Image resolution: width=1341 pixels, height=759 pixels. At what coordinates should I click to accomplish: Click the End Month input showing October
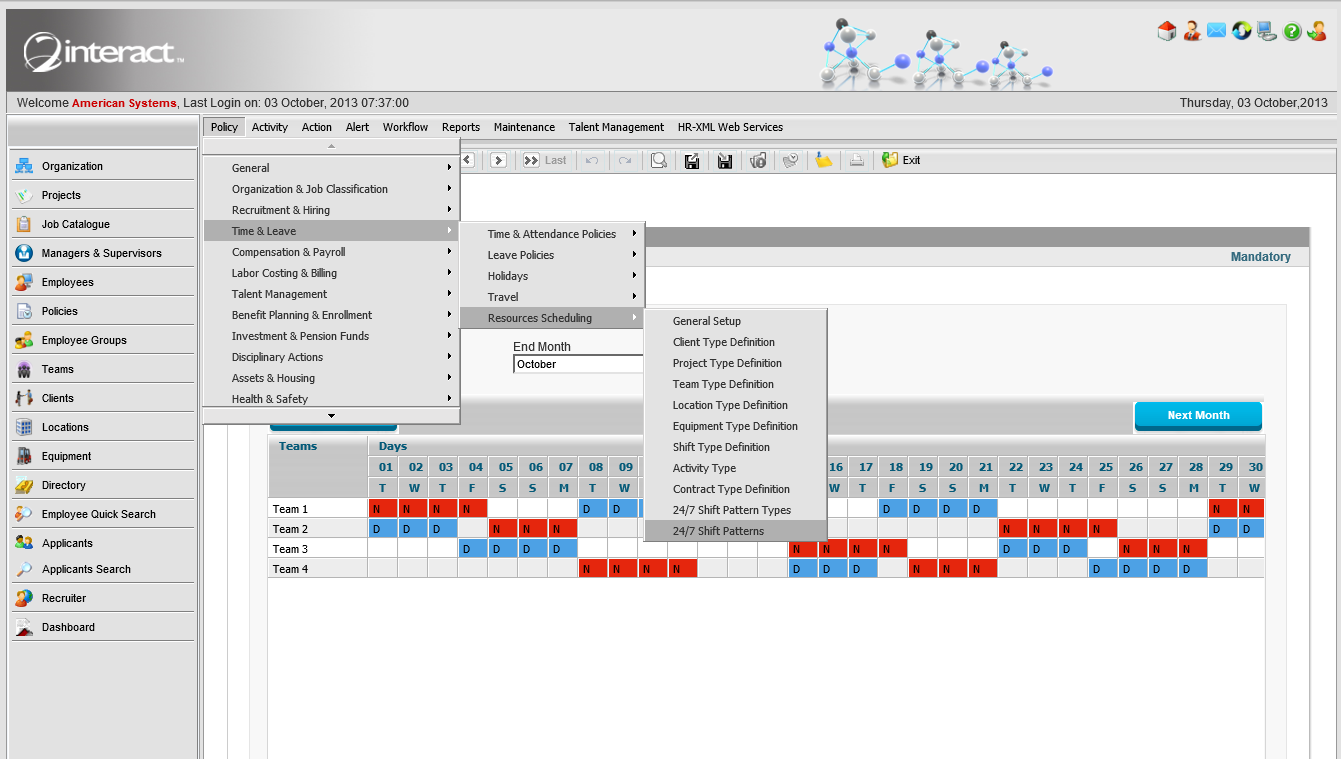point(578,364)
